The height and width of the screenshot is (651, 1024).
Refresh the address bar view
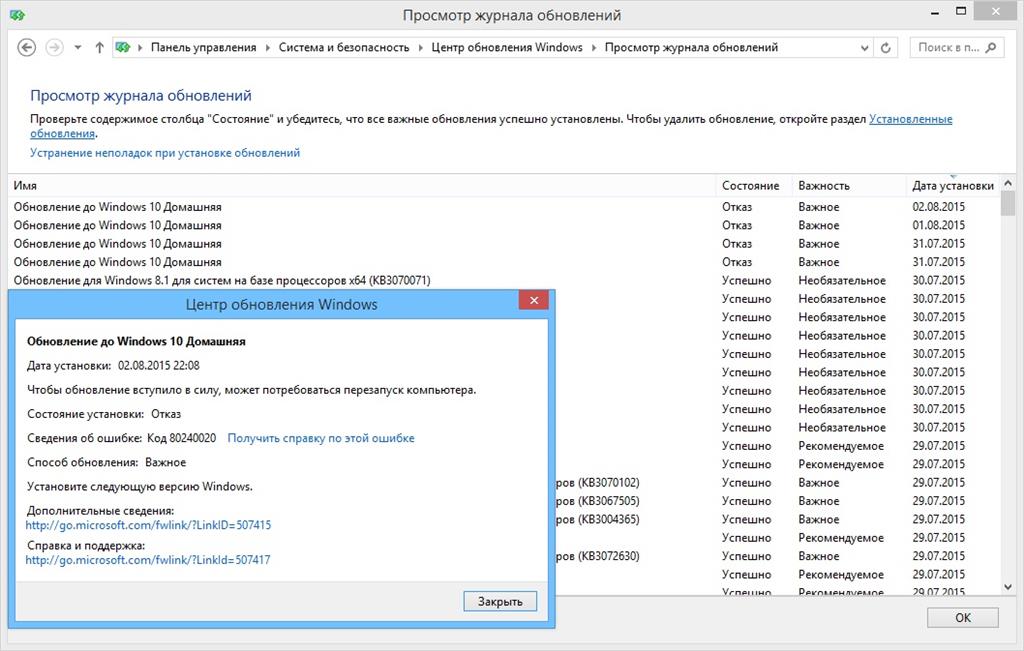[886, 48]
